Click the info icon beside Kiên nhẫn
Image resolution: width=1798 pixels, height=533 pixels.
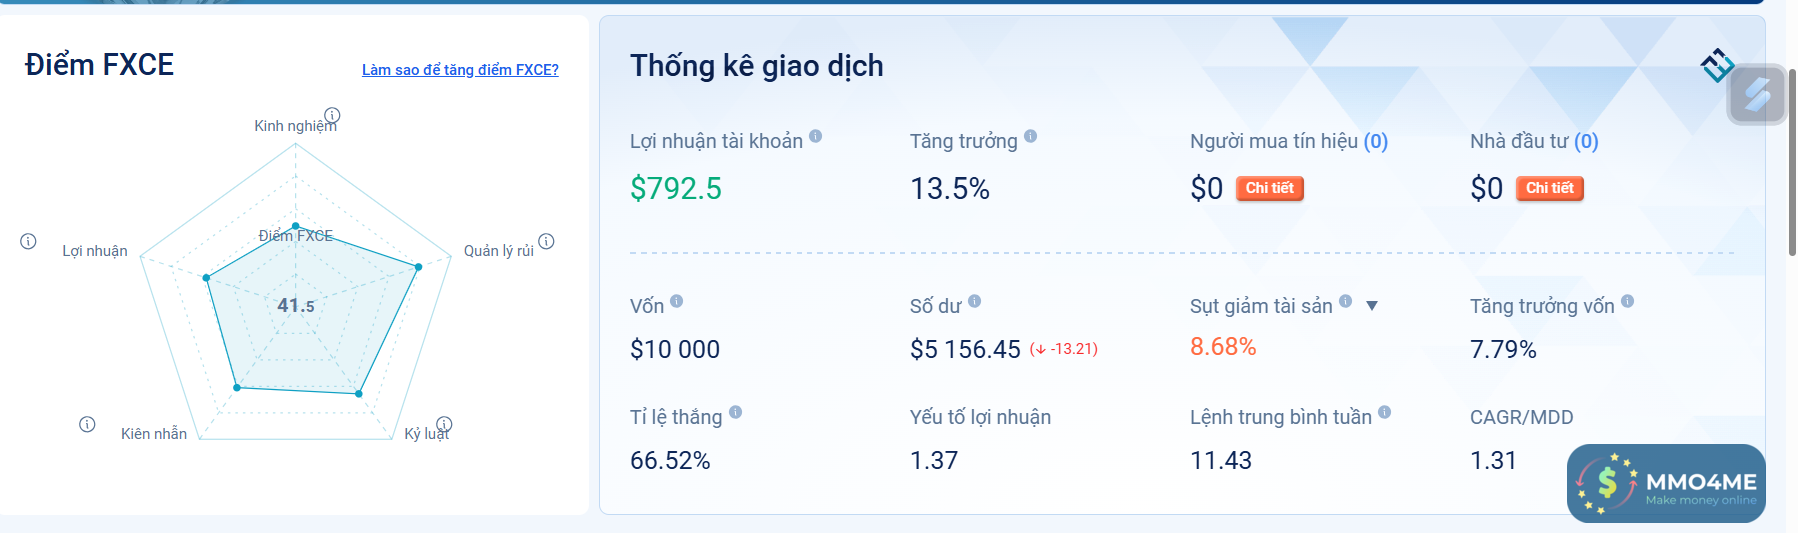(x=87, y=424)
